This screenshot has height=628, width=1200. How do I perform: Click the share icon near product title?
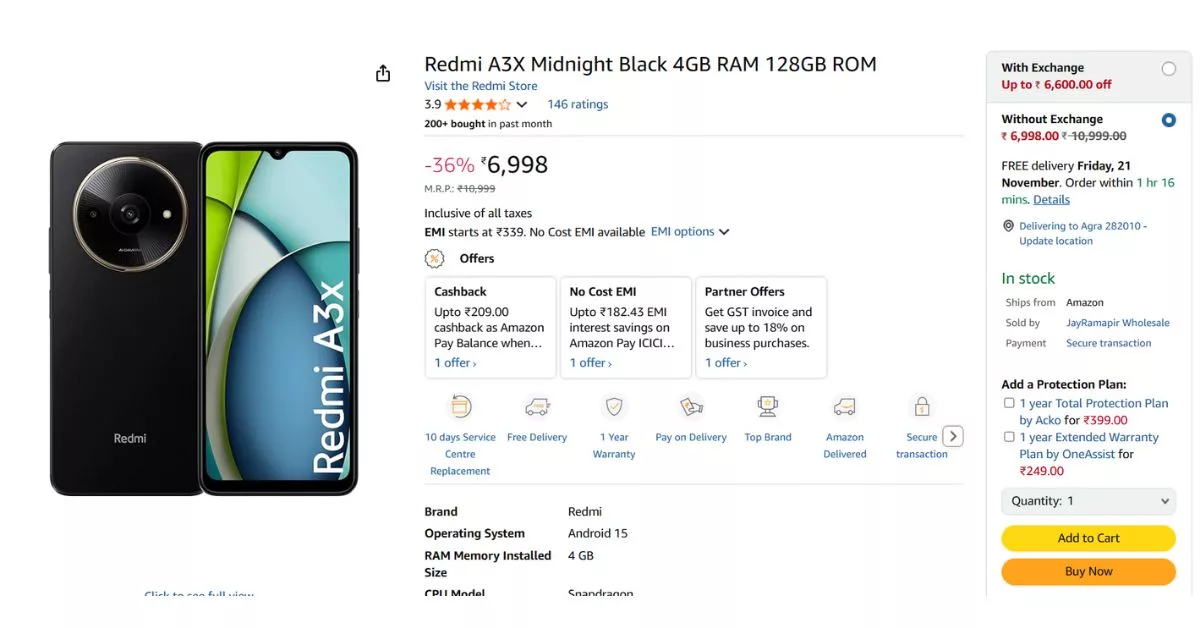click(x=383, y=72)
